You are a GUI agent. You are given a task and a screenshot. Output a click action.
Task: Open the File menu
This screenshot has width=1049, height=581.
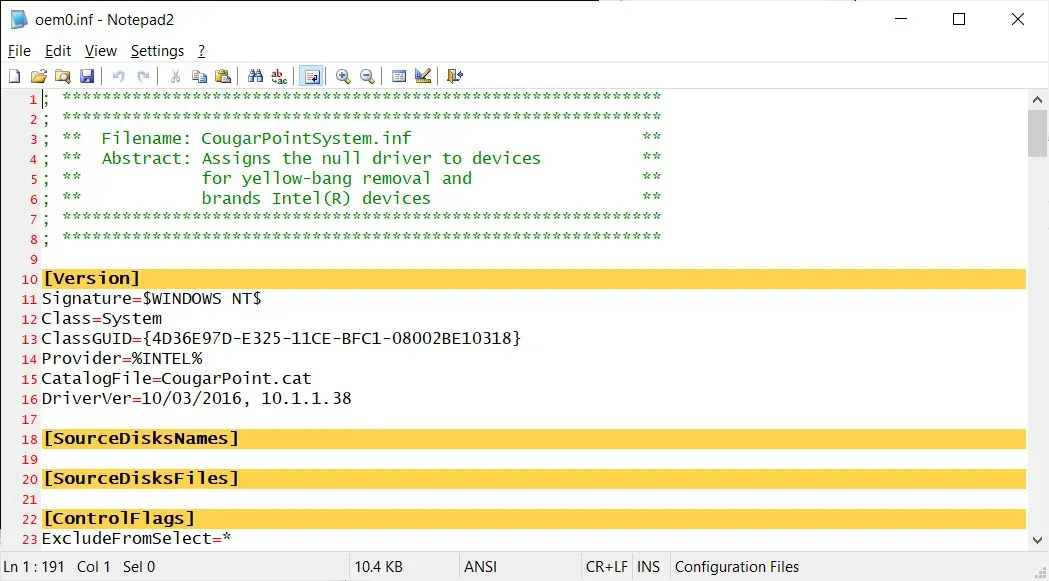pyautogui.click(x=19, y=51)
